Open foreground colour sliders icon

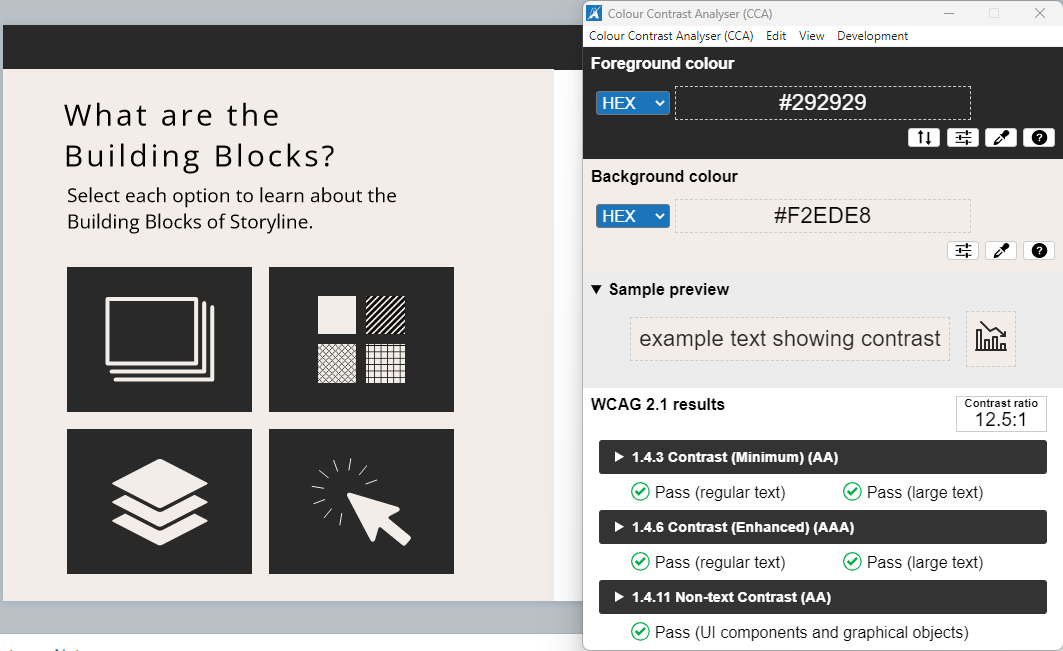point(963,138)
